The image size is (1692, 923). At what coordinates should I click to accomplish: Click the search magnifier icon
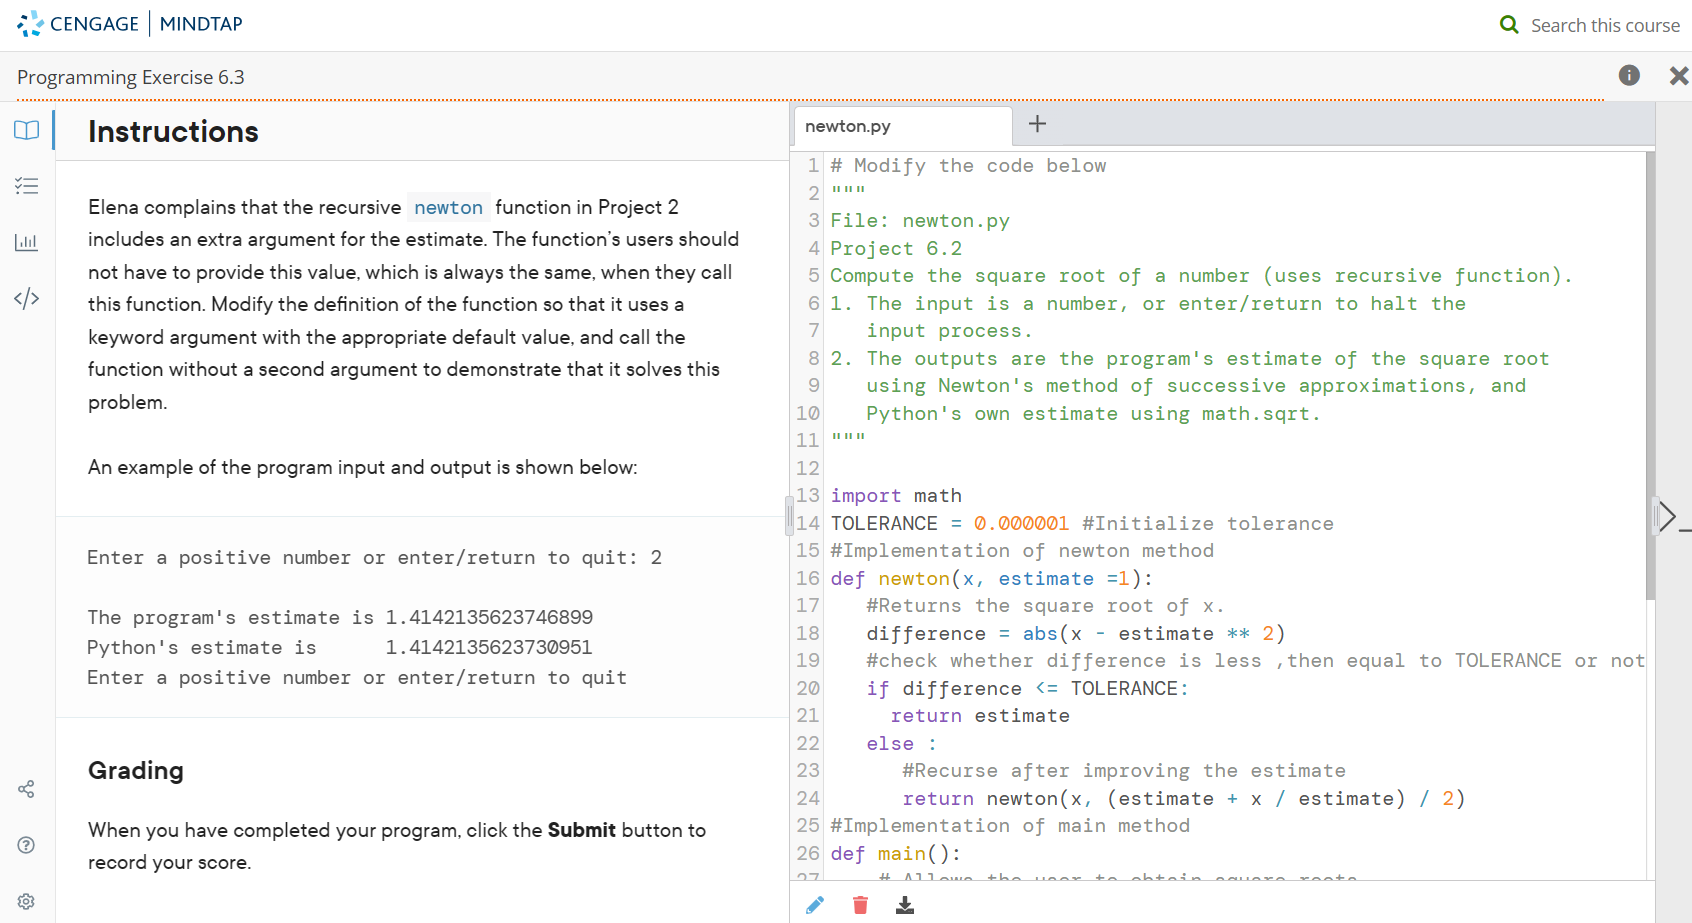click(1509, 24)
